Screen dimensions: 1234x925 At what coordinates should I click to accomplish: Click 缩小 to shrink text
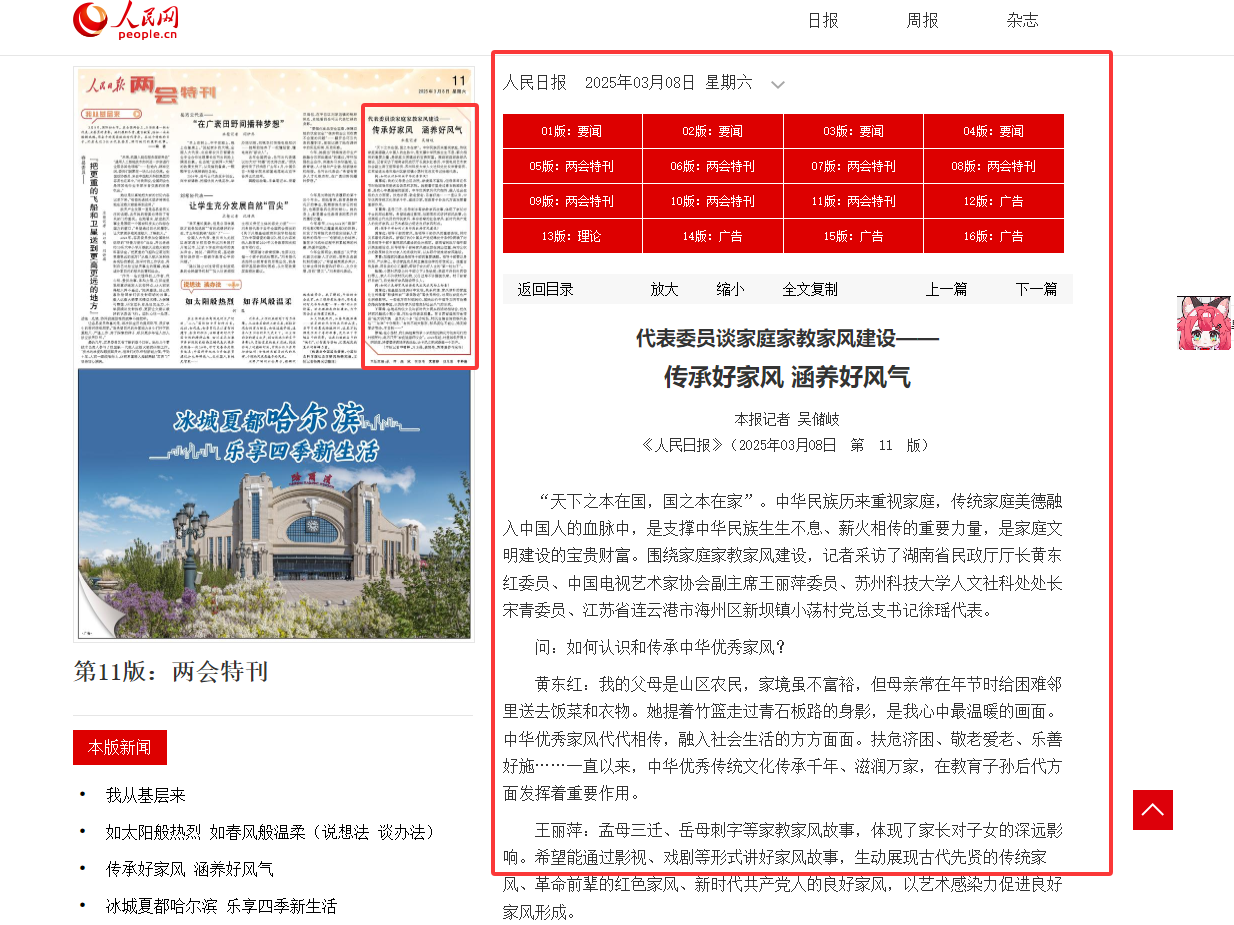(x=730, y=289)
